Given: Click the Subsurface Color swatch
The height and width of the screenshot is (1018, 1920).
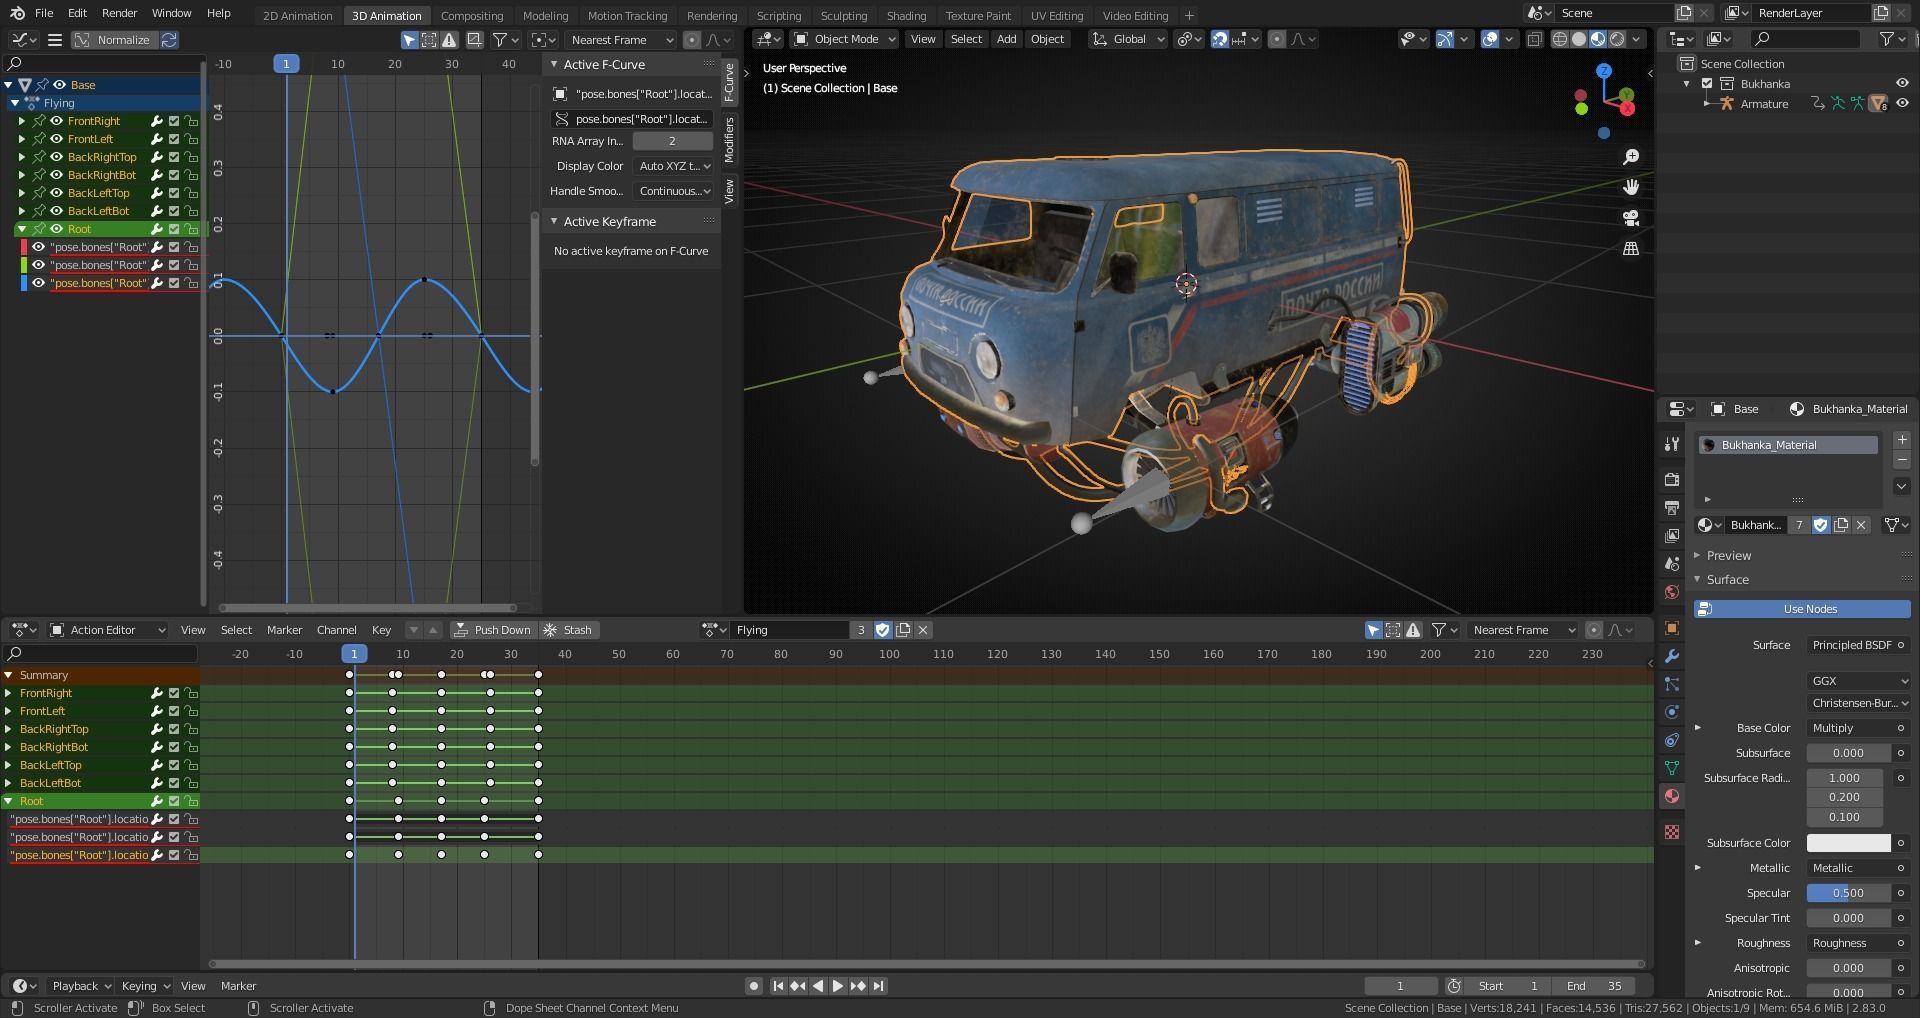Looking at the screenshot, I should point(1848,843).
